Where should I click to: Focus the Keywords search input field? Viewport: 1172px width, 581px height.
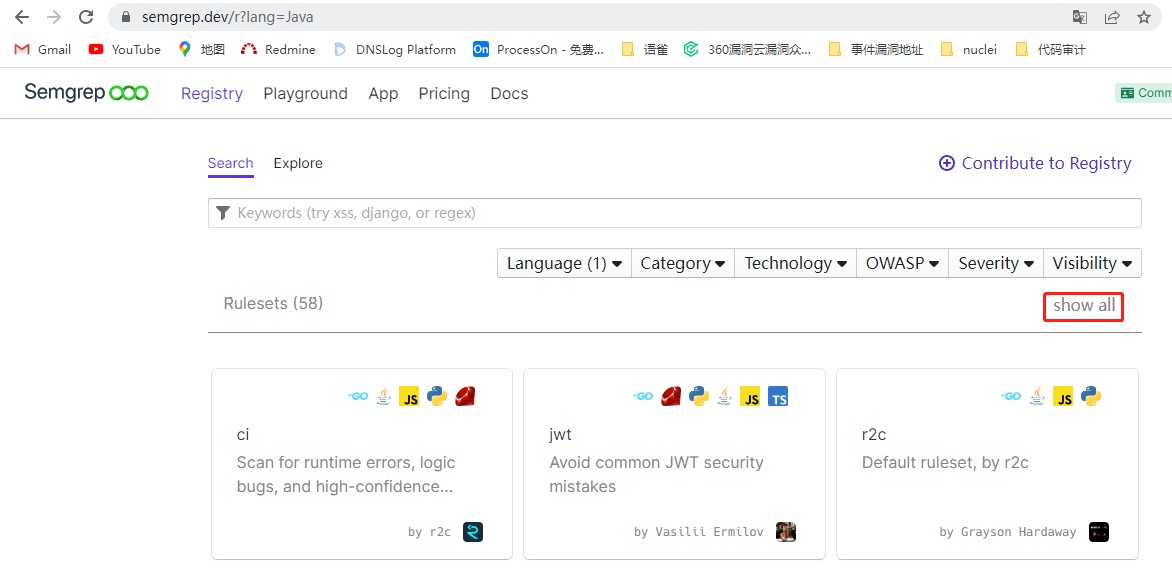click(x=675, y=213)
